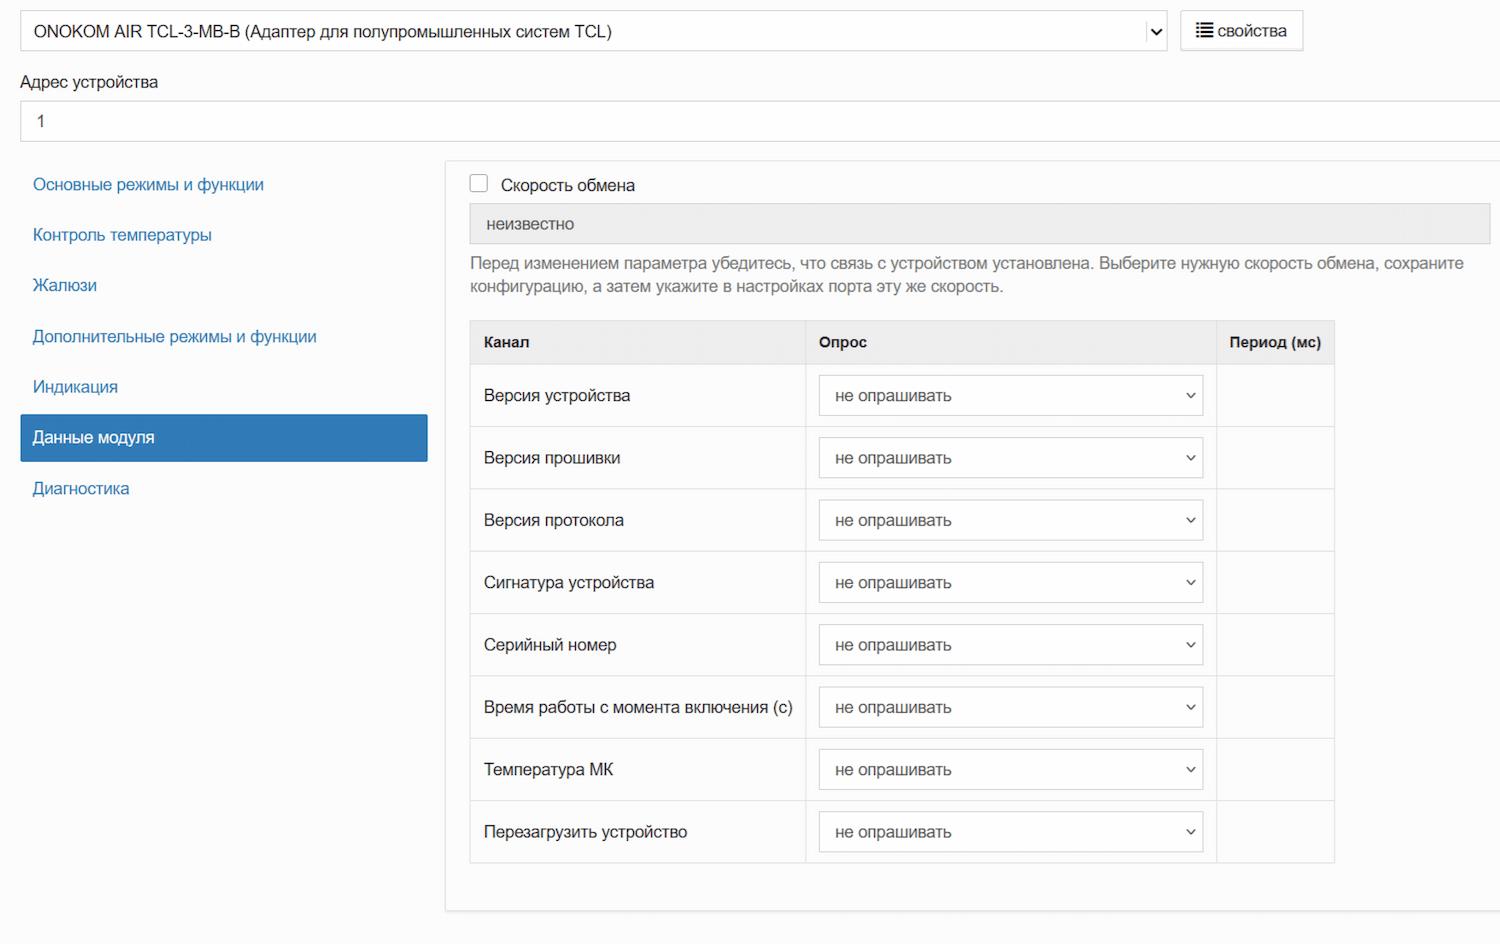Expand polling dropdown for Версия устройства

click(x=1010, y=396)
